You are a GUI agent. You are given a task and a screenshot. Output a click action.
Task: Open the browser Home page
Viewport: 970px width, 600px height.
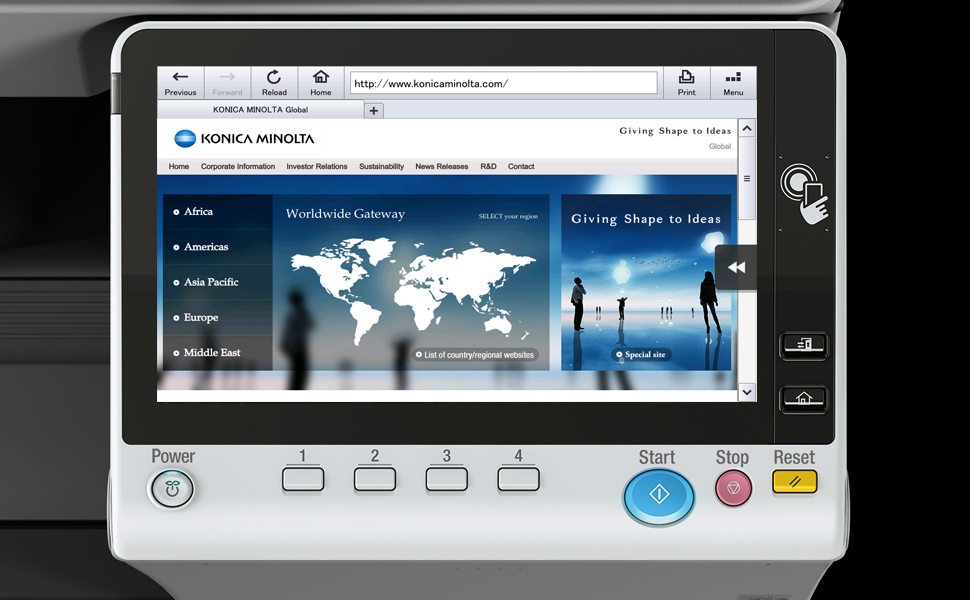tap(320, 83)
